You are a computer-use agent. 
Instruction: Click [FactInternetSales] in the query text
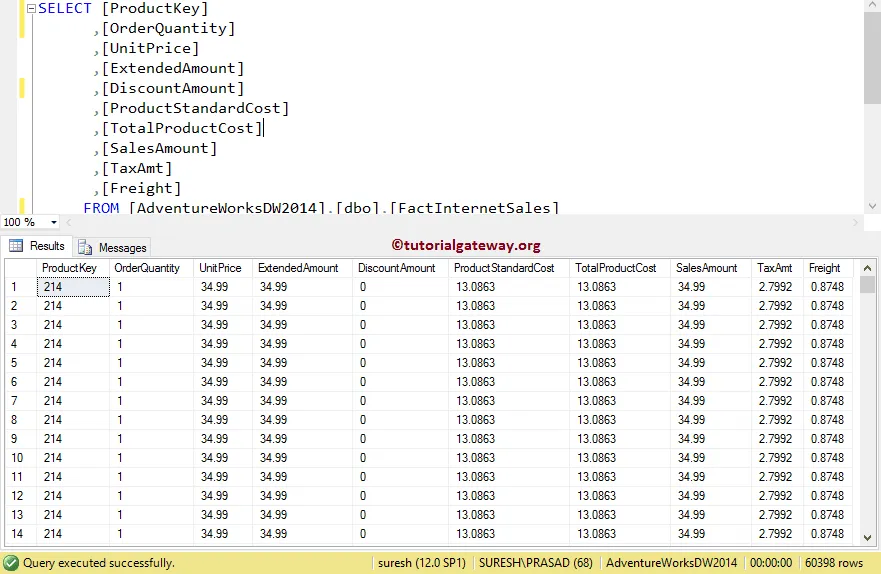point(474,208)
